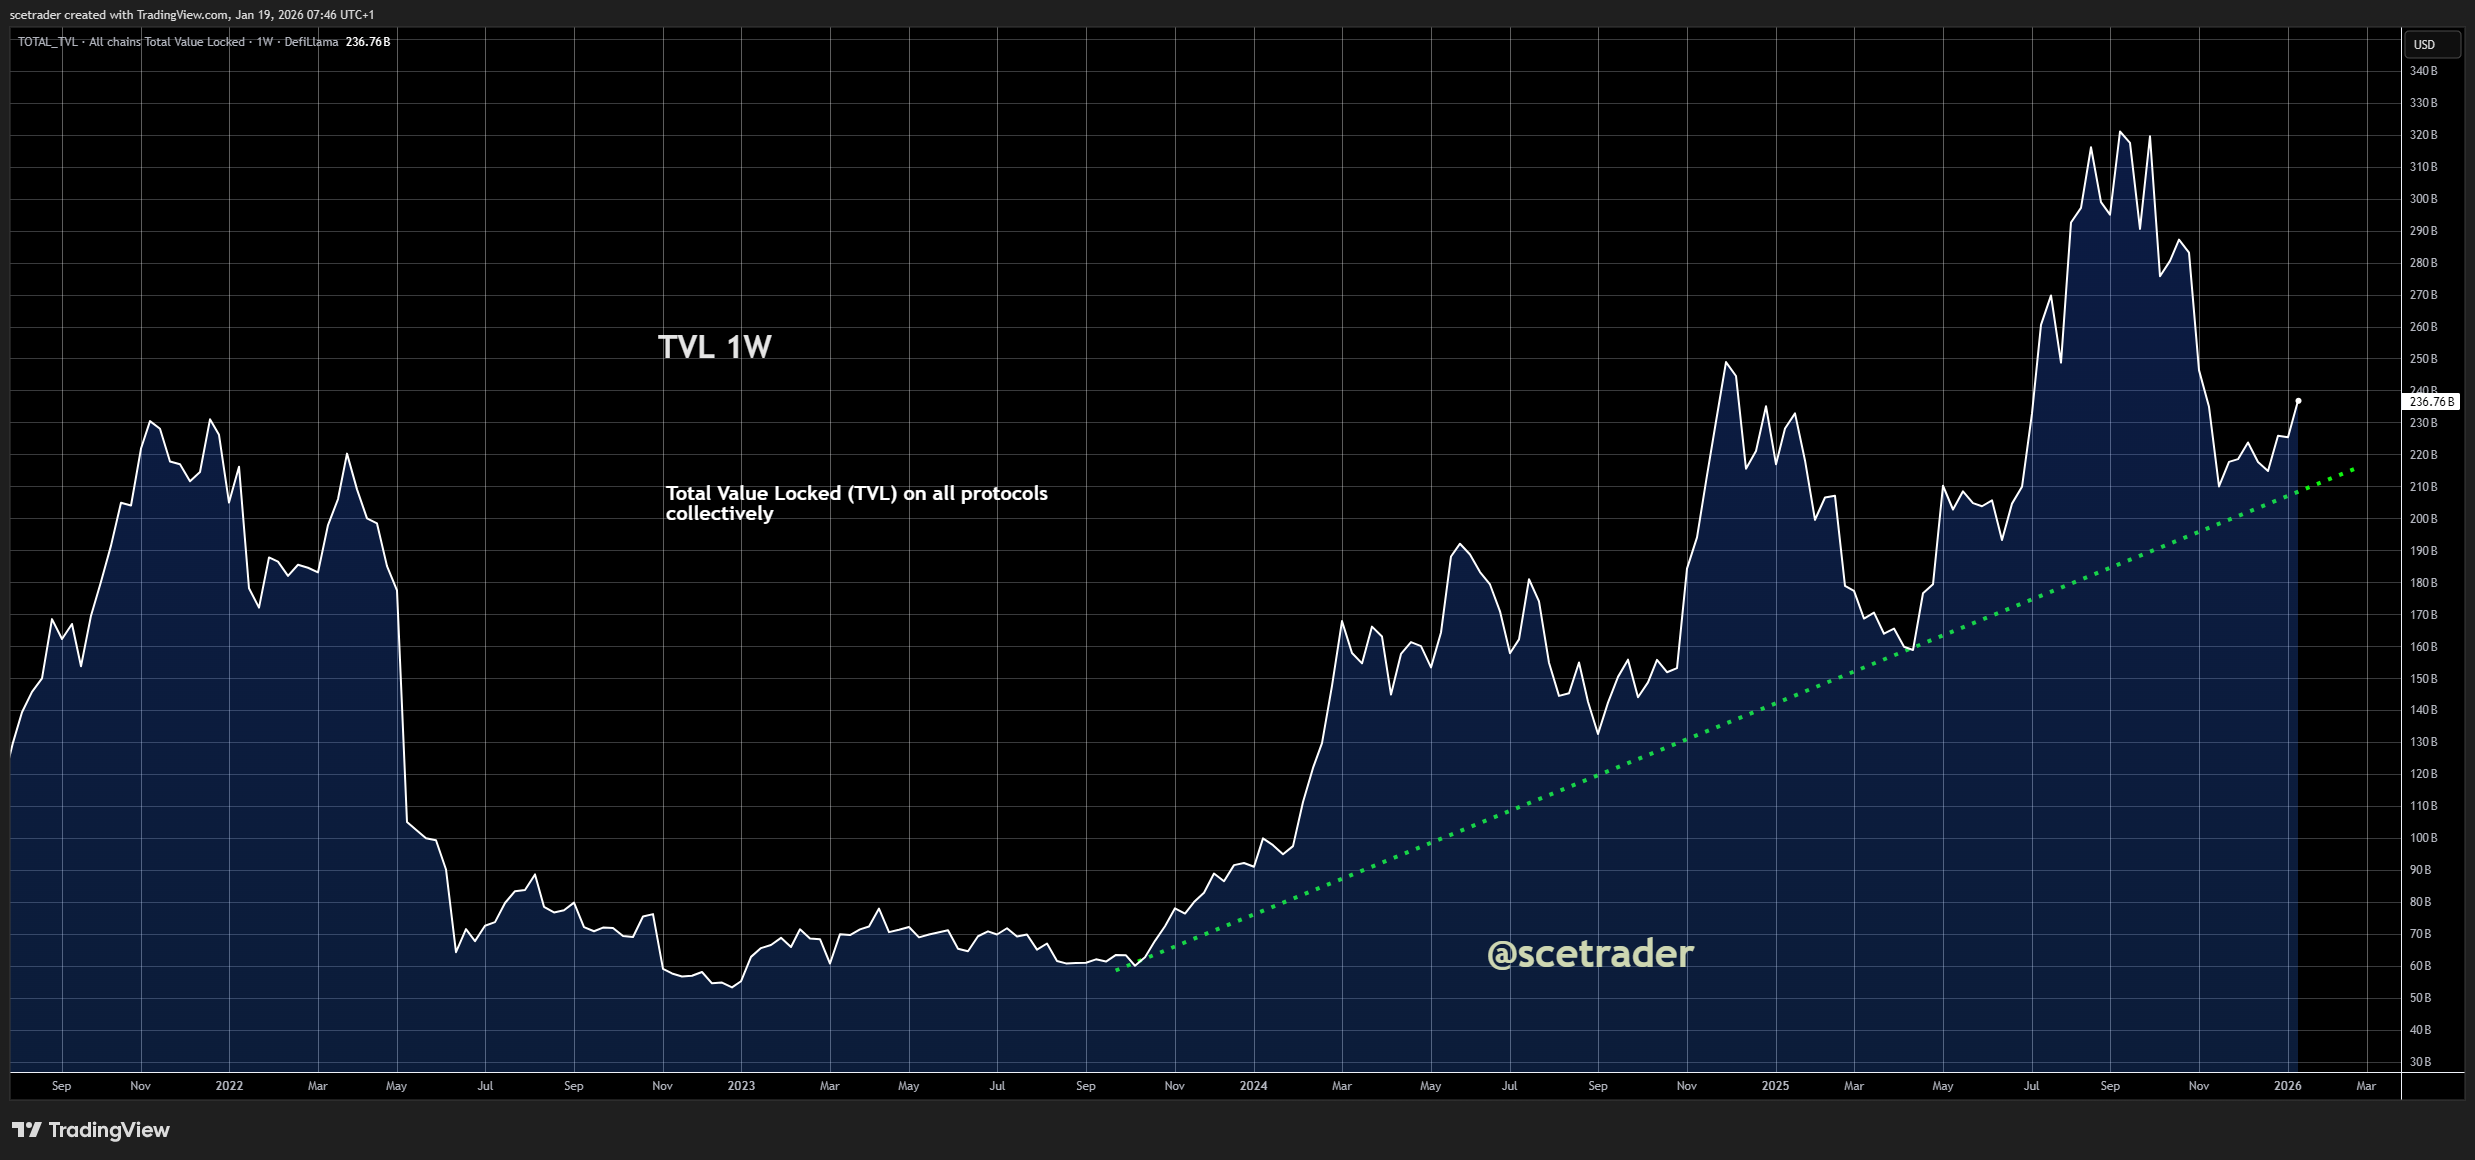Click the 236.76B last-price label on the scale
2475x1160 pixels.
click(x=2433, y=401)
